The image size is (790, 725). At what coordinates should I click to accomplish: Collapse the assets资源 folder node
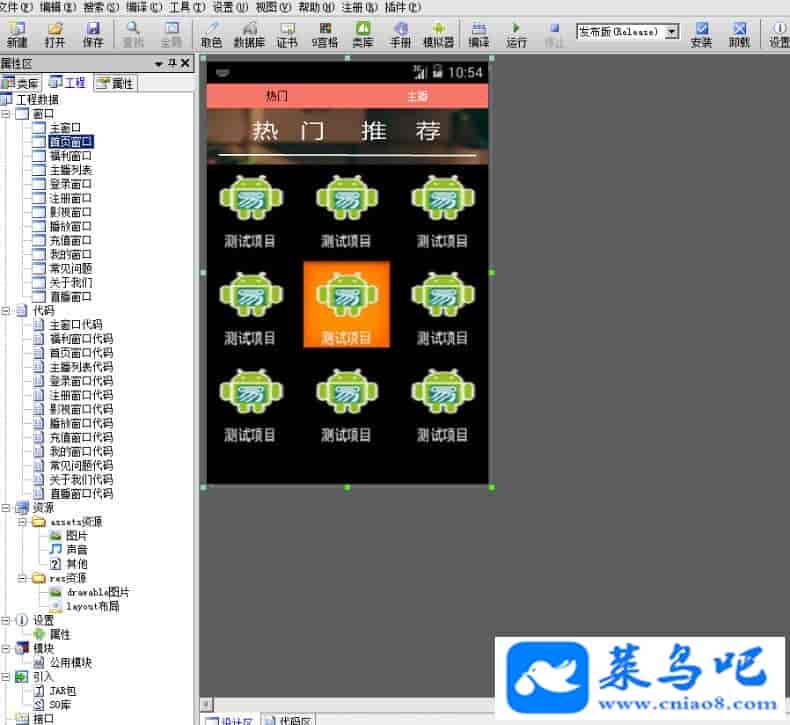[x=23, y=522]
